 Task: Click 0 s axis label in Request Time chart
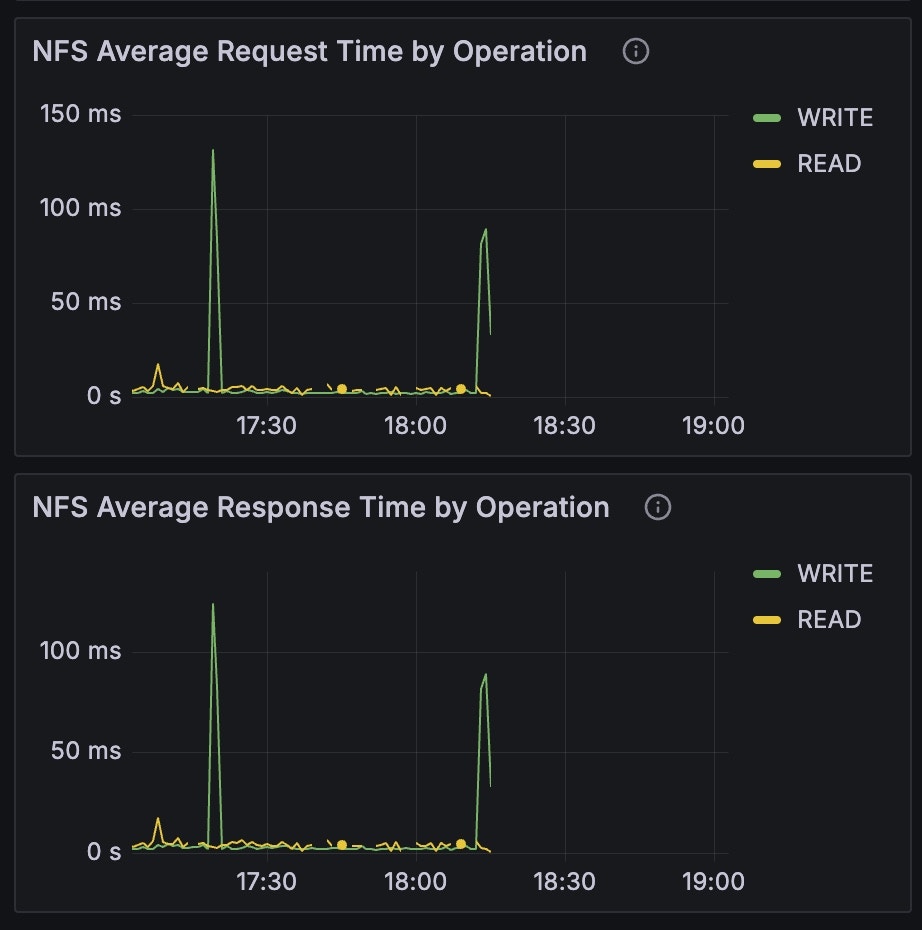tap(104, 396)
